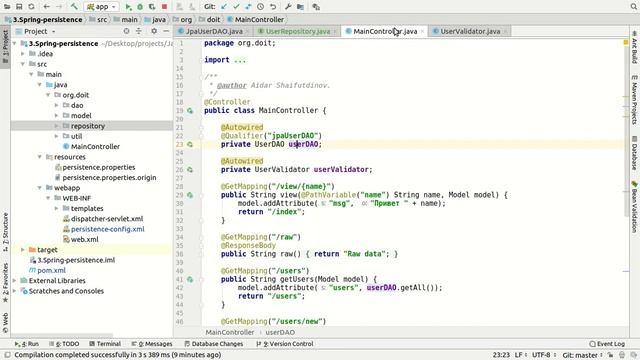Select persistence-config.xml in the project tree
This screenshot has height=360, width=640.
click(x=107, y=229)
